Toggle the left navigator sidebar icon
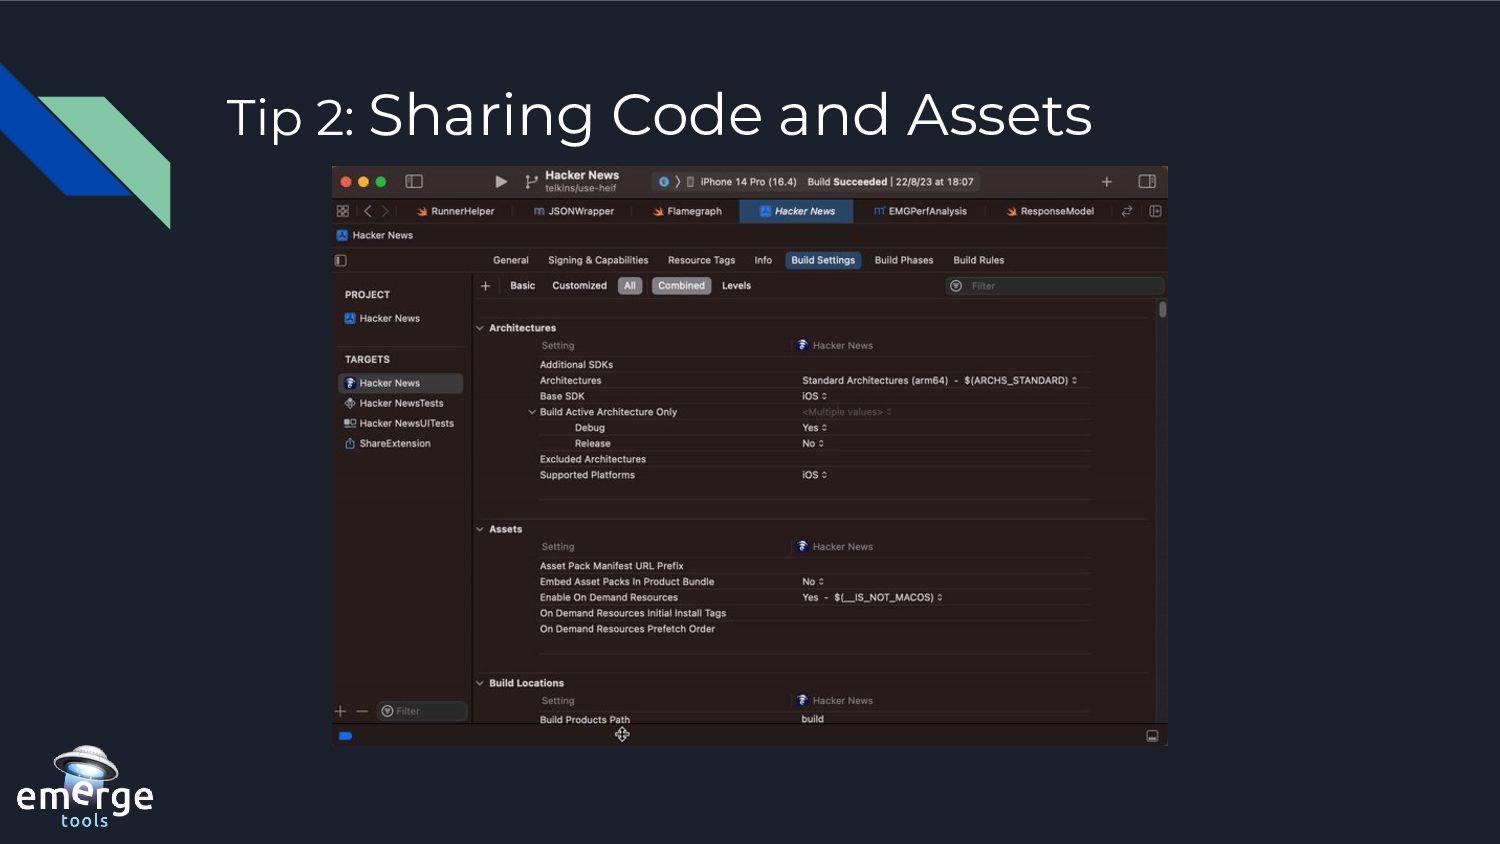Viewport: 1500px width, 844px height. (x=414, y=182)
